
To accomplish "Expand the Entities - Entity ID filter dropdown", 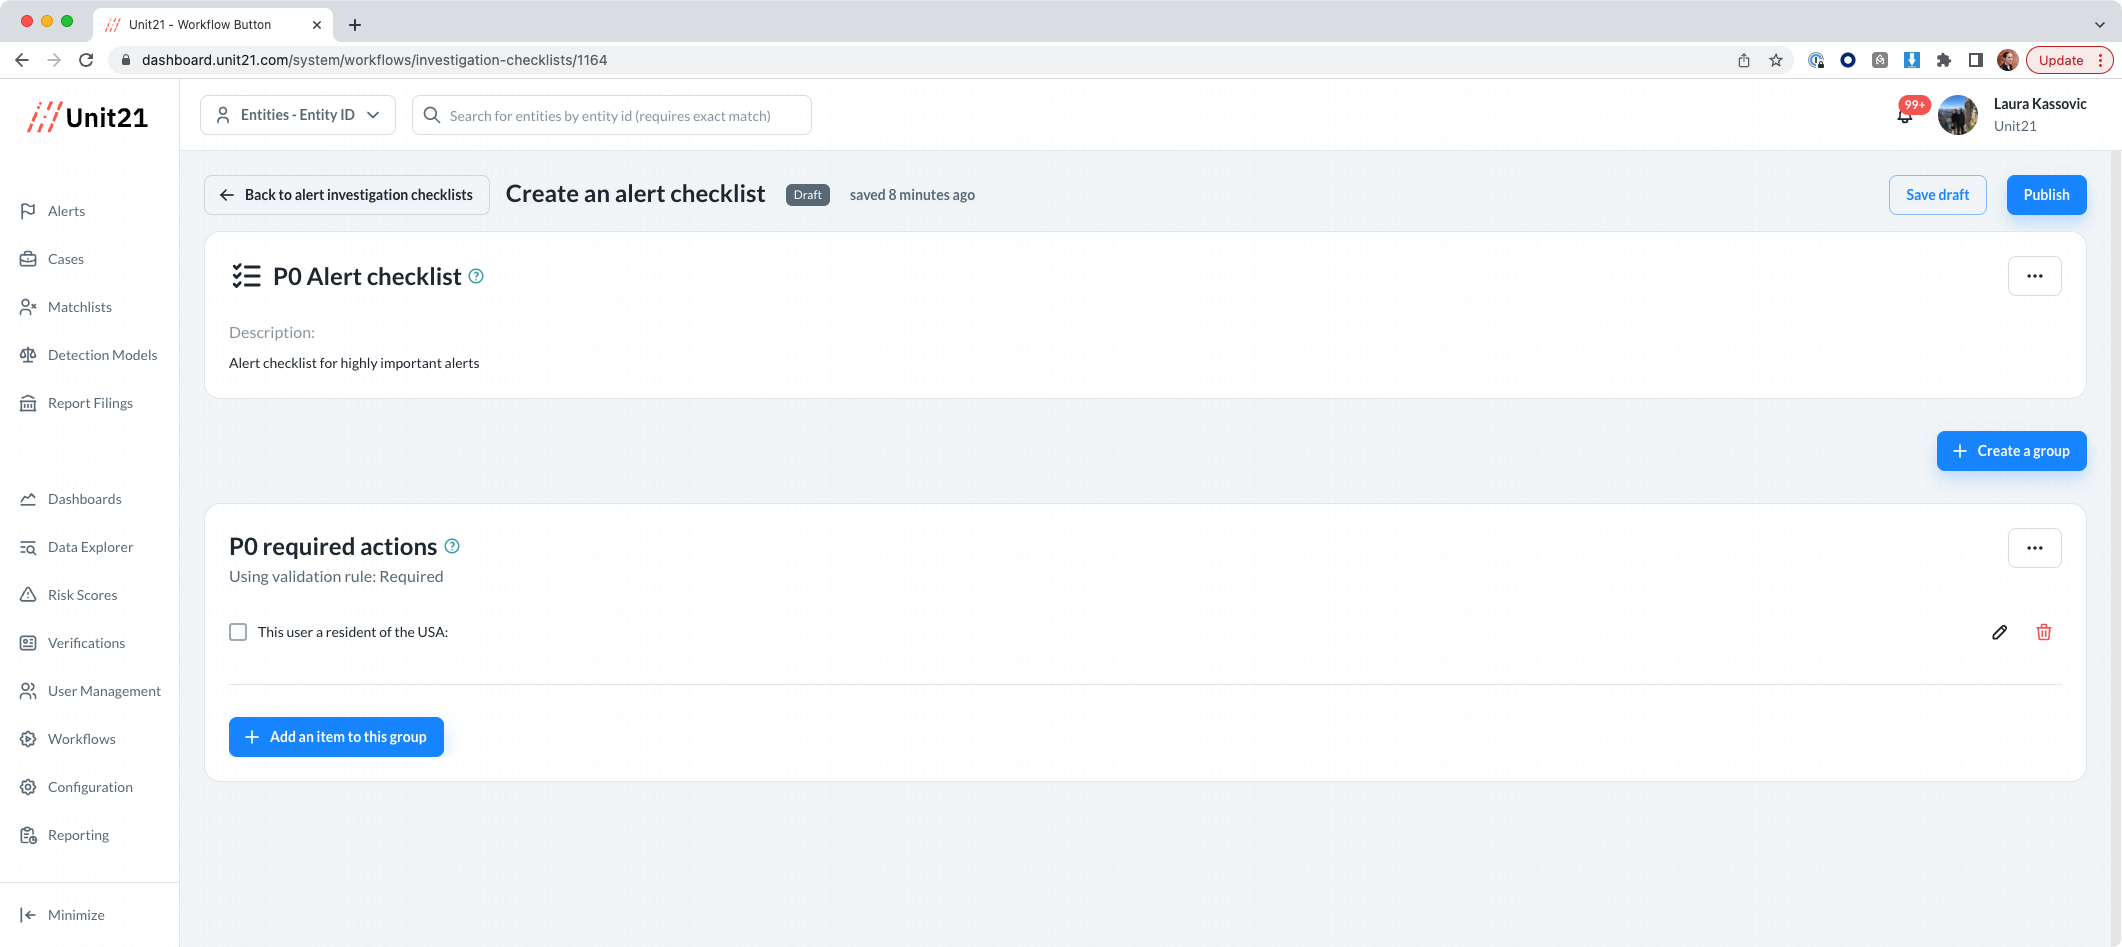I will [x=297, y=114].
